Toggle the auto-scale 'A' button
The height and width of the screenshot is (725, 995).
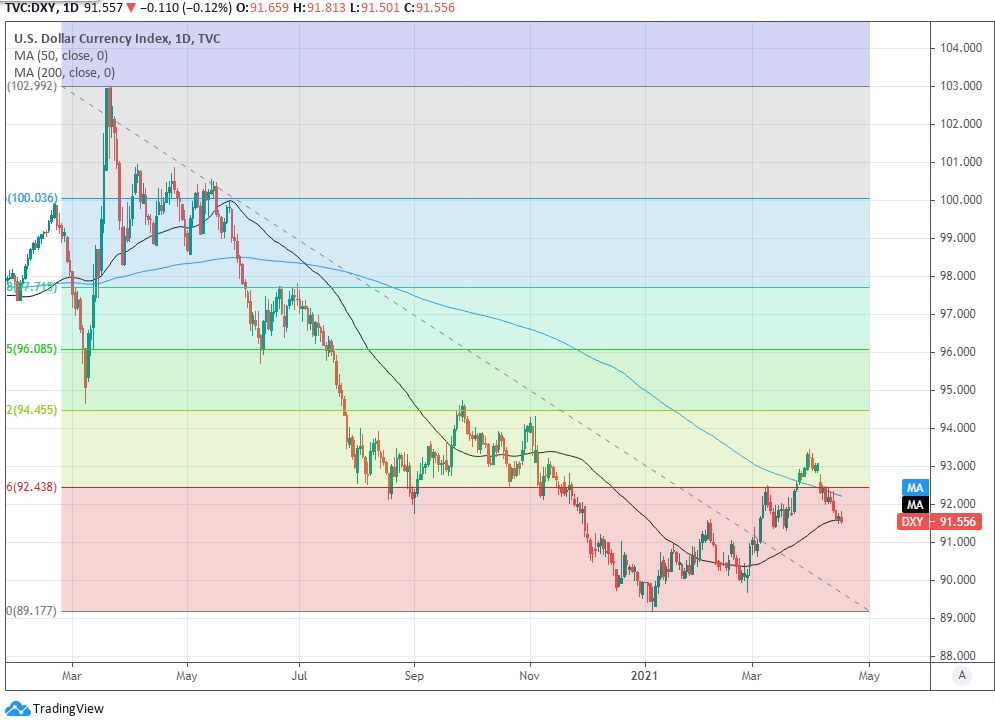[x=961, y=675]
